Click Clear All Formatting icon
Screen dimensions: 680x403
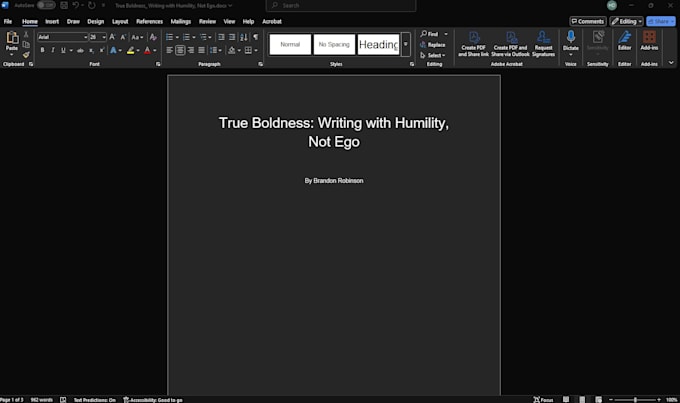point(153,37)
